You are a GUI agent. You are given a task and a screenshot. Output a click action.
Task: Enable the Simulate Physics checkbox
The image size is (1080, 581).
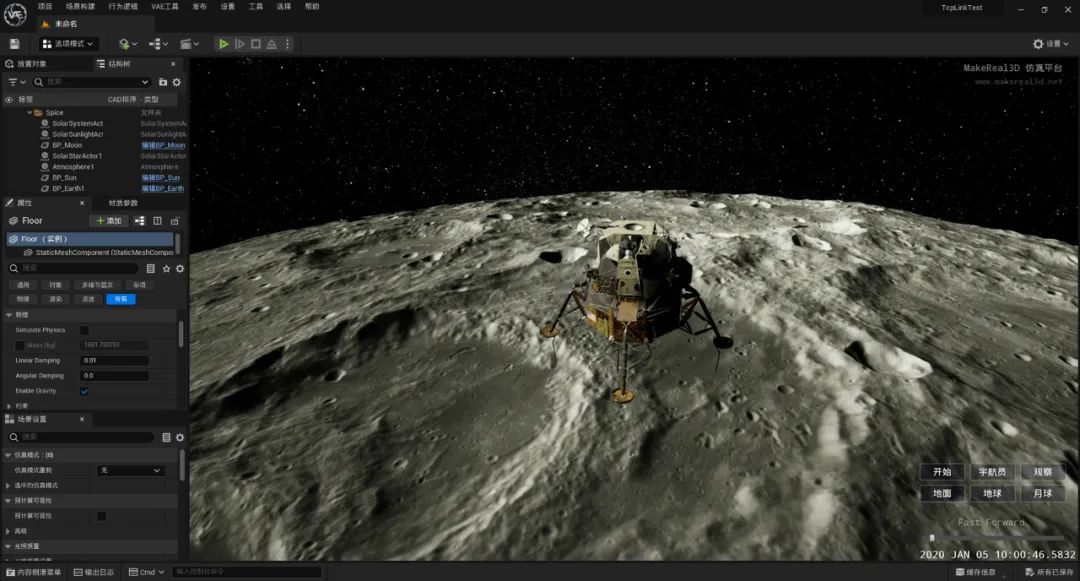(x=84, y=329)
